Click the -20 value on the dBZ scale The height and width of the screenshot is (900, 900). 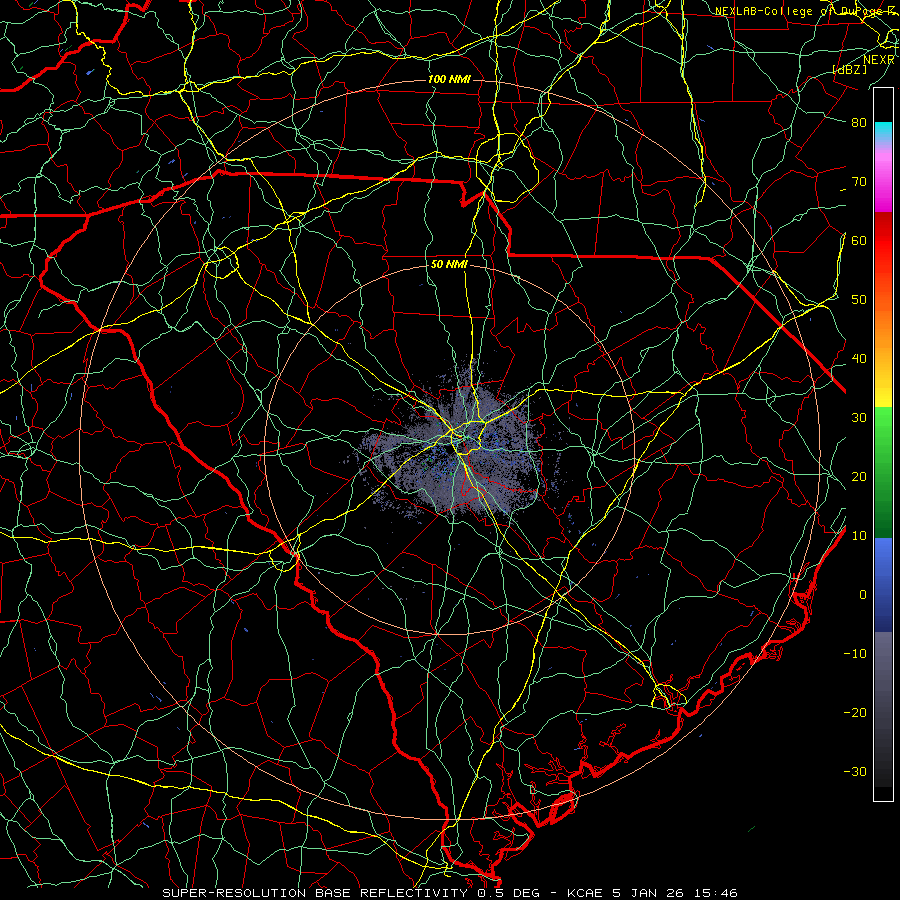[855, 712]
